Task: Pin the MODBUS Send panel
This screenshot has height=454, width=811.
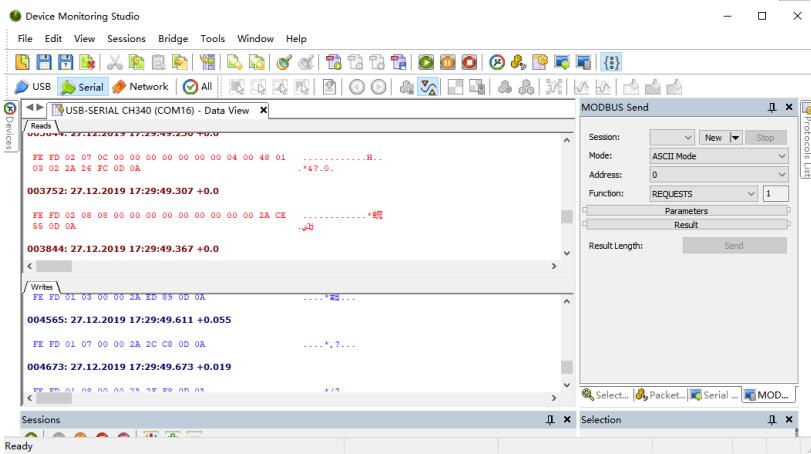Action: (772, 107)
